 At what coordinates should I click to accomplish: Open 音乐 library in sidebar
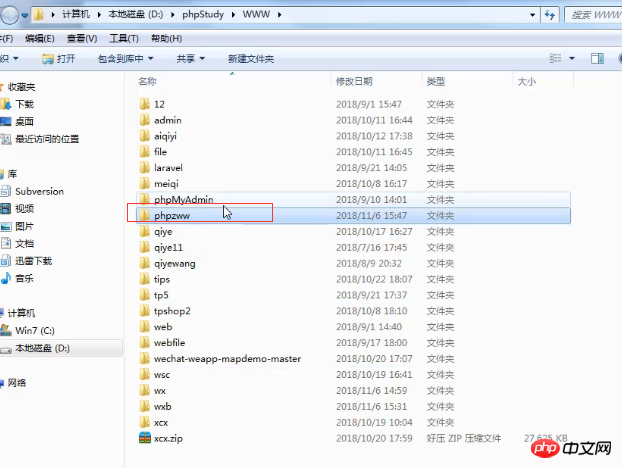[x=25, y=278]
